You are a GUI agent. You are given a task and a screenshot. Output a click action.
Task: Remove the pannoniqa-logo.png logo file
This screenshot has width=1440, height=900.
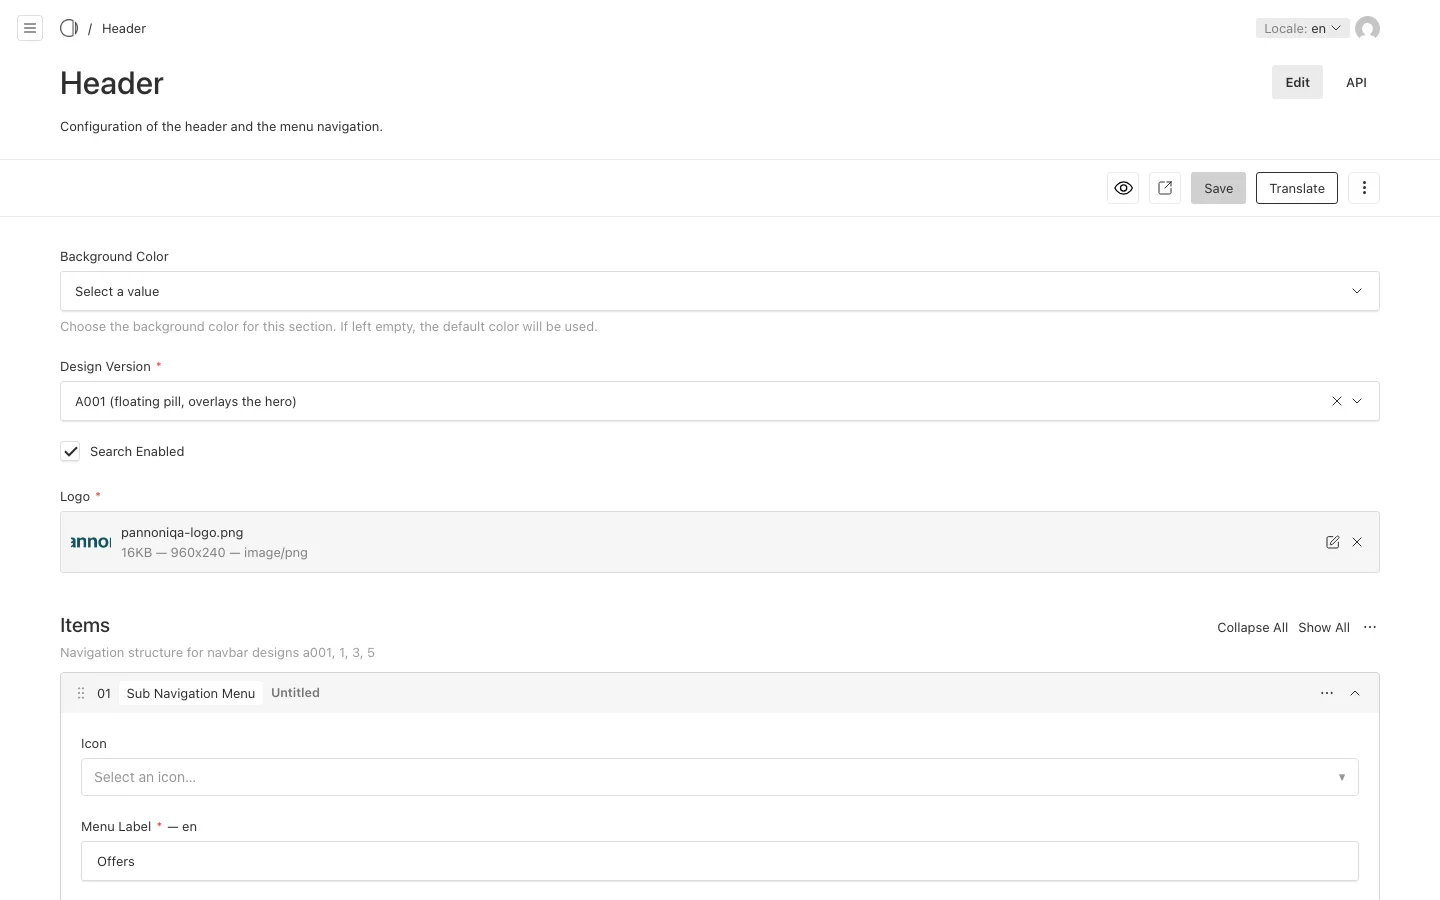click(1357, 542)
